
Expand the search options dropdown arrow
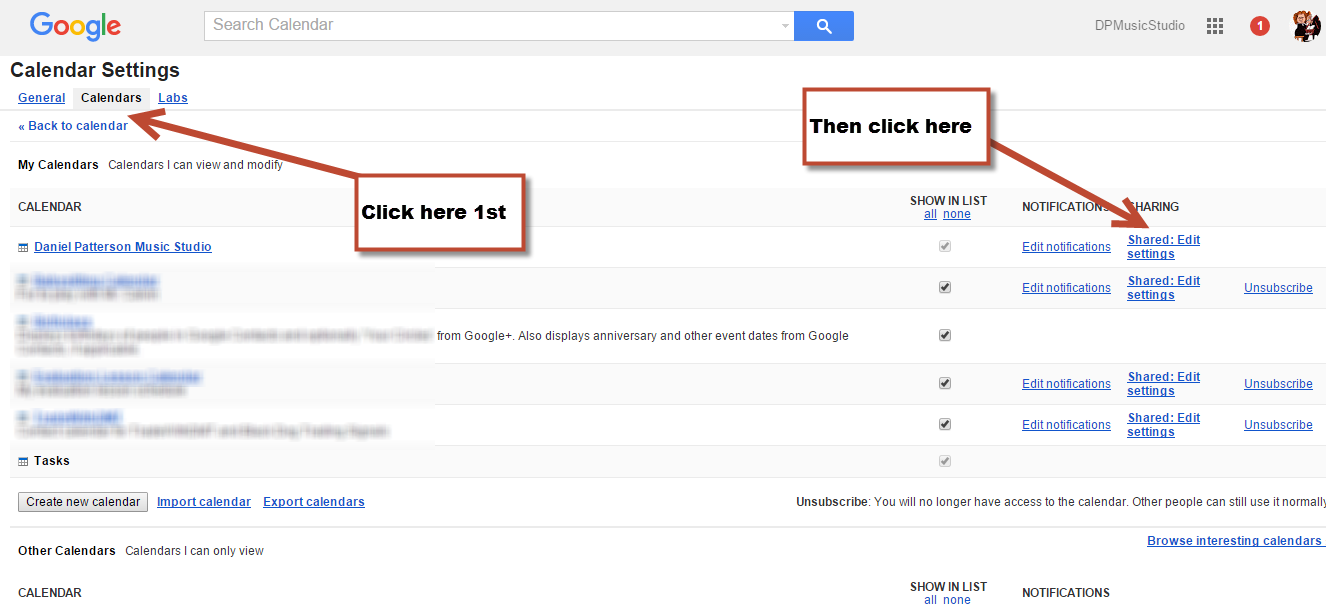click(785, 26)
